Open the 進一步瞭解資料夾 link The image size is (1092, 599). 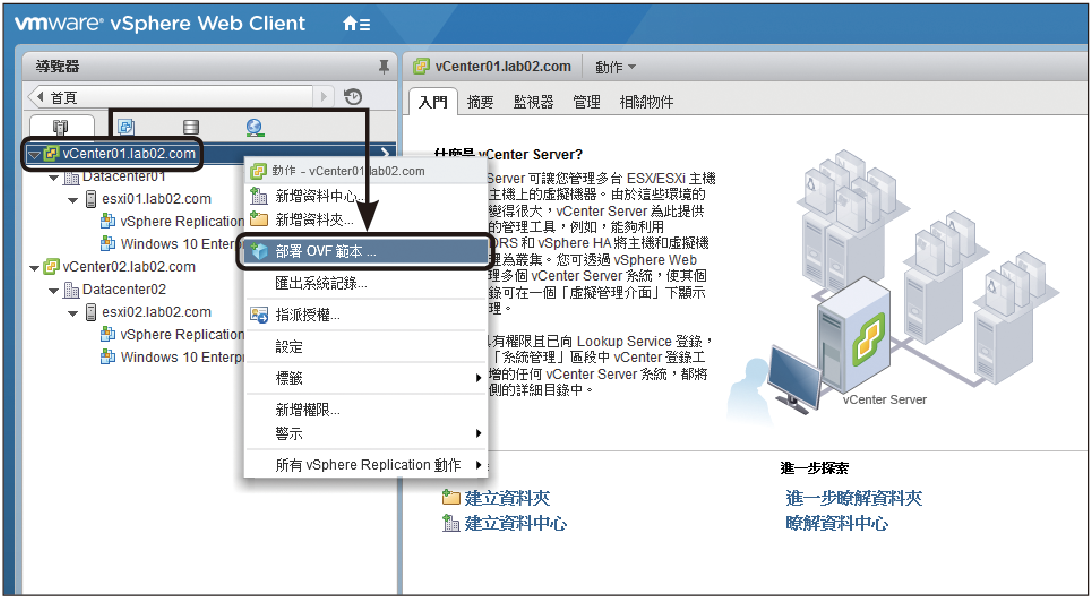click(853, 498)
